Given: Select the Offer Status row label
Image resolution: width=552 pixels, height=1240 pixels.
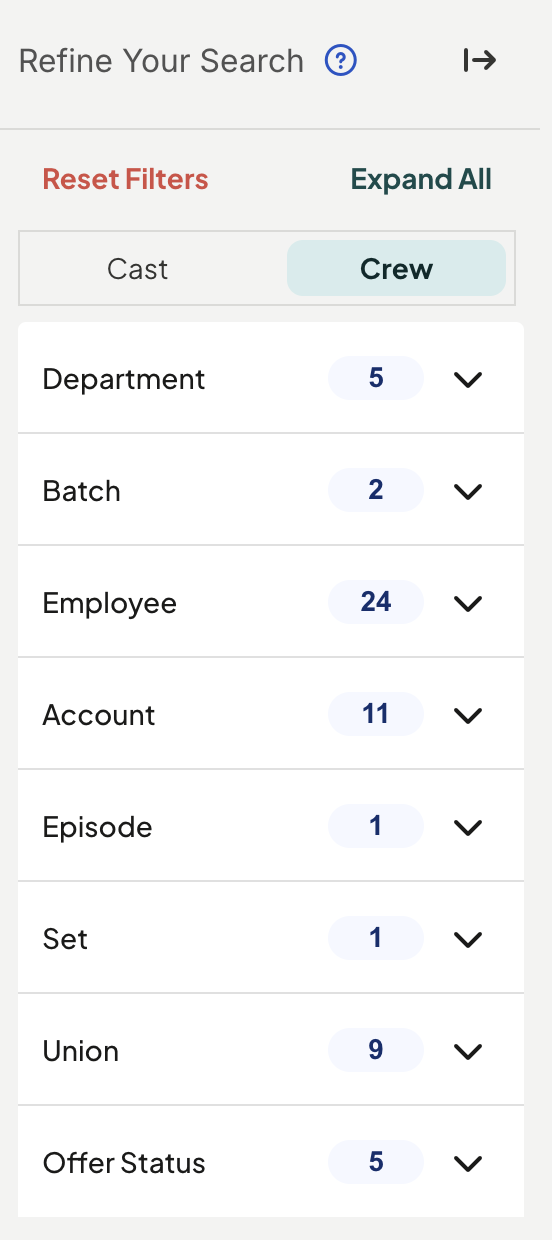Looking at the screenshot, I should pos(124,1163).
